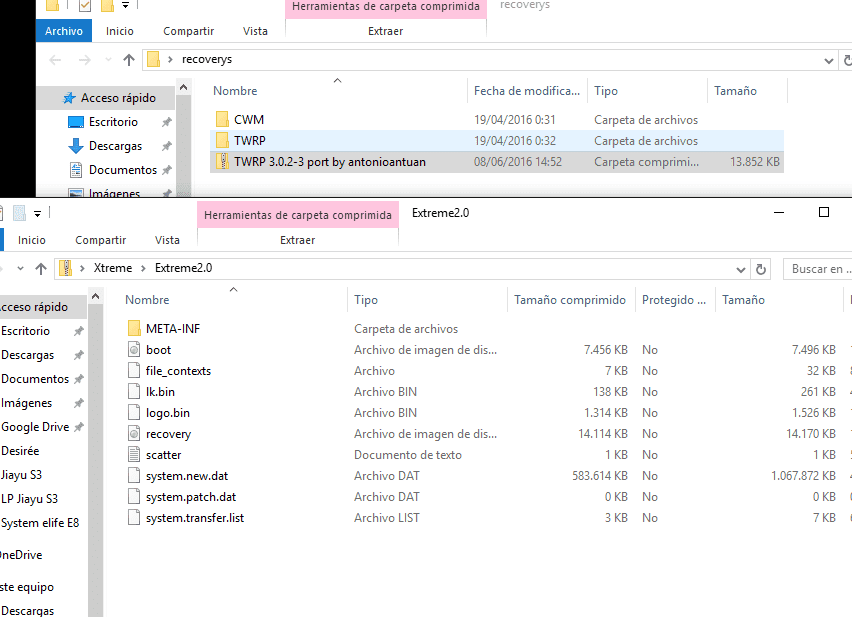The width and height of the screenshot is (852, 617).
Task: Click the scatter text document icon
Action: (134, 455)
